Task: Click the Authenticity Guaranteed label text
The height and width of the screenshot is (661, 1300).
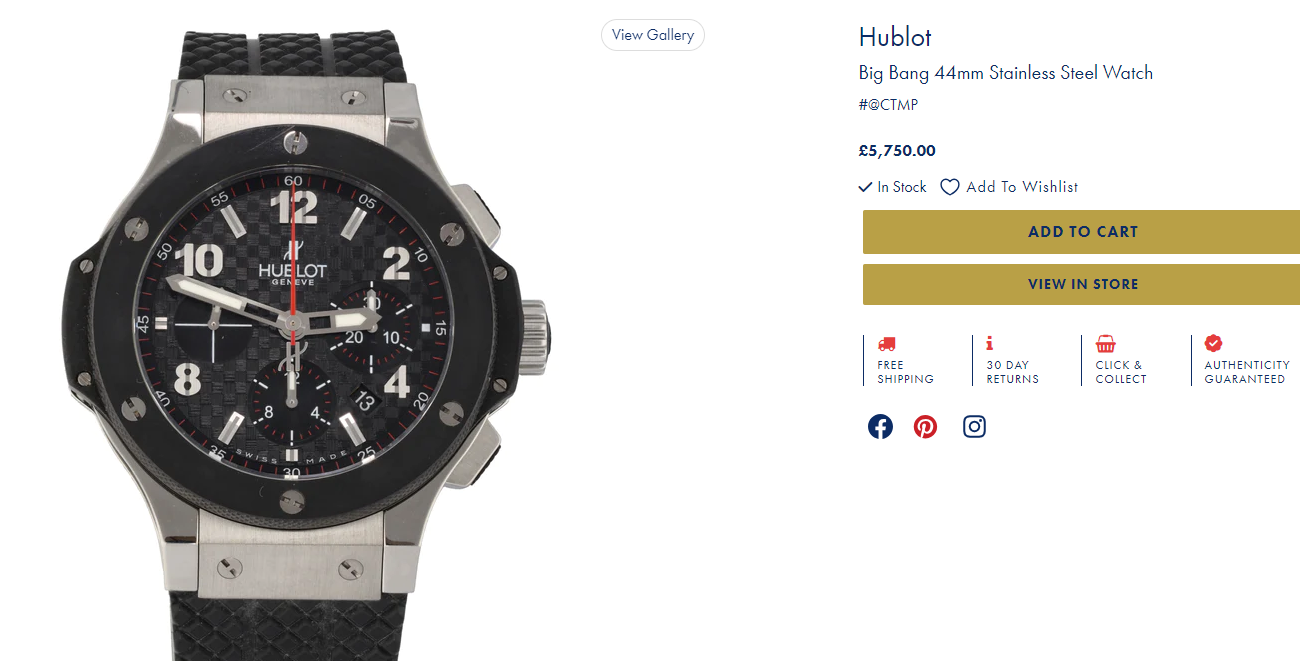Action: click(x=1246, y=372)
